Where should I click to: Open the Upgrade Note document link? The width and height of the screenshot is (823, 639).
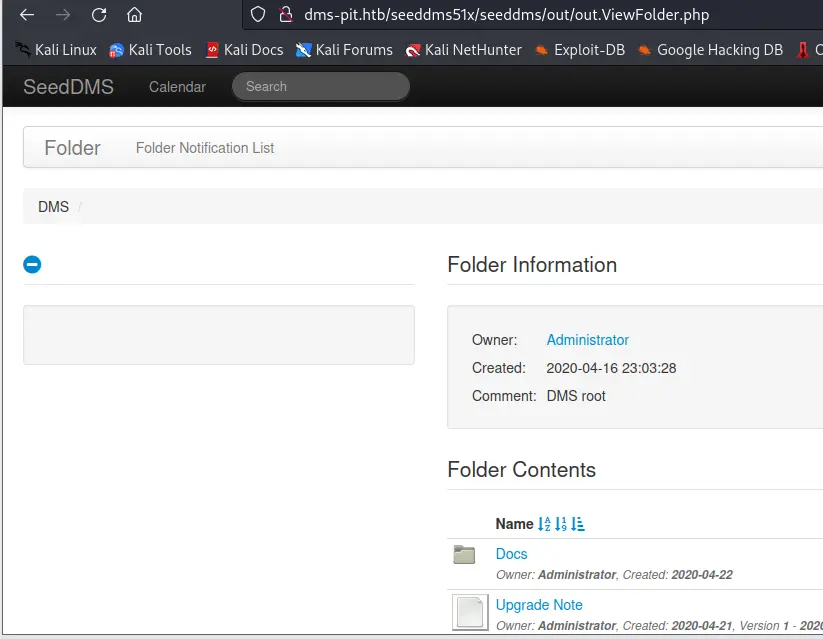point(539,605)
